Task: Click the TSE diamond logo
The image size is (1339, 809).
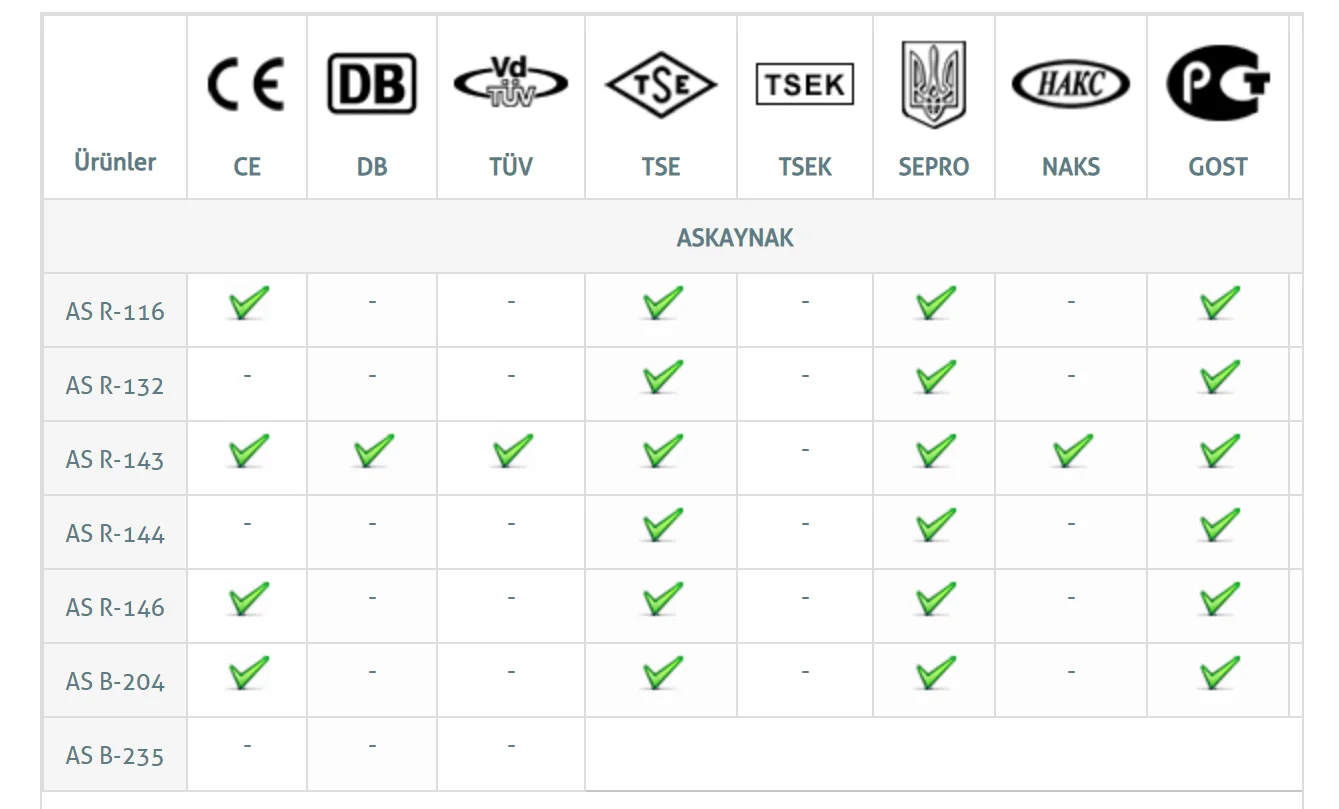Action: coord(661,85)
